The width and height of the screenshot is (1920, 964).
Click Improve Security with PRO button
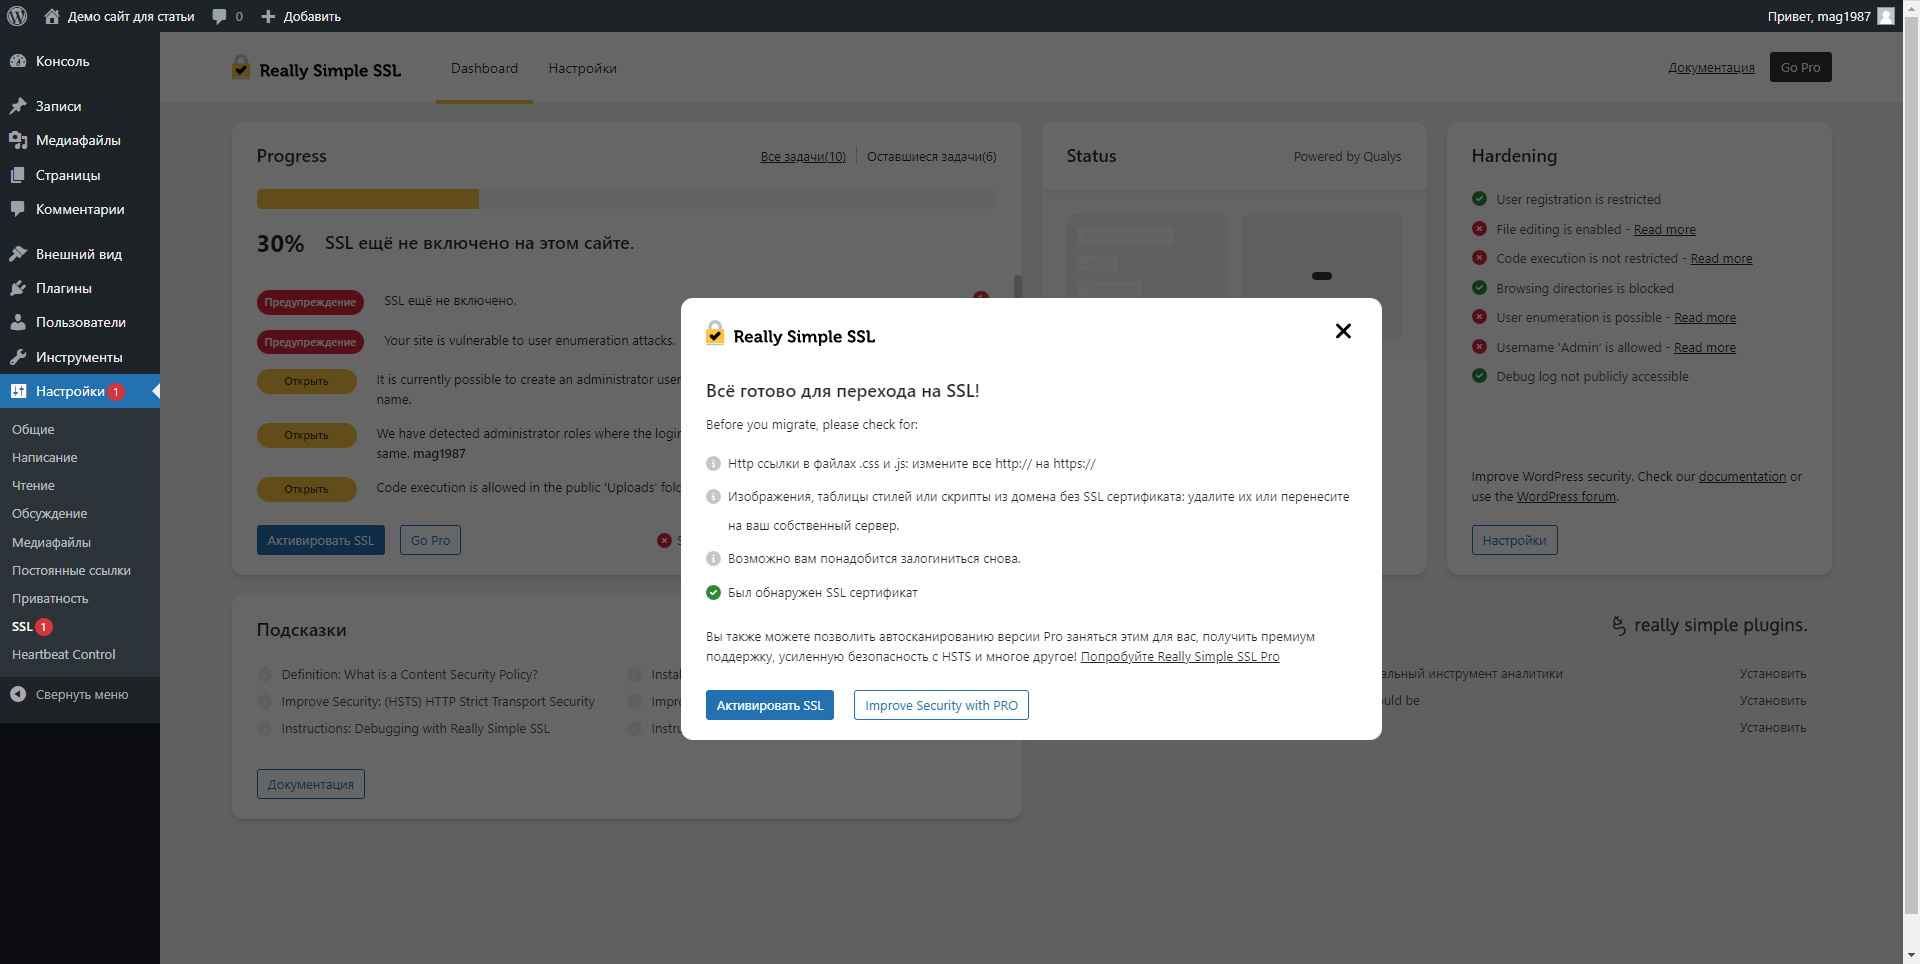point(941,705)
